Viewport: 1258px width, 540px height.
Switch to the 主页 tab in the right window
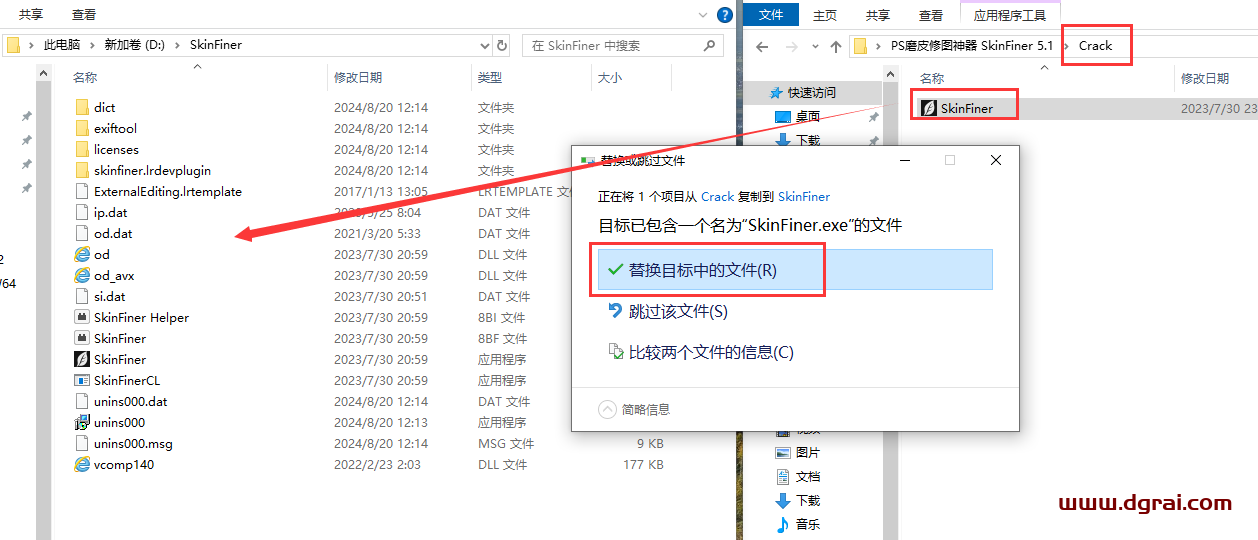(x=825, y=15)
